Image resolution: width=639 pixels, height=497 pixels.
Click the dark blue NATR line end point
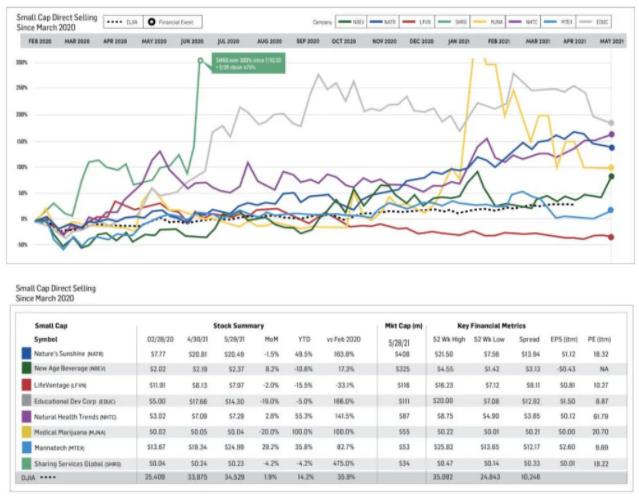611,147
